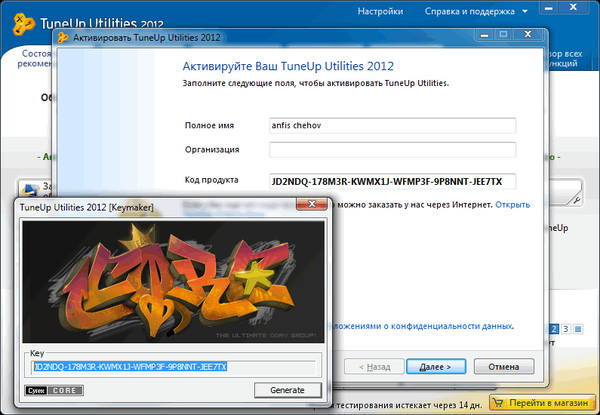Expand the Справка и поддержка dropdown arrow
The height and width of the screenshot is (415, 600).
point(525,11)
